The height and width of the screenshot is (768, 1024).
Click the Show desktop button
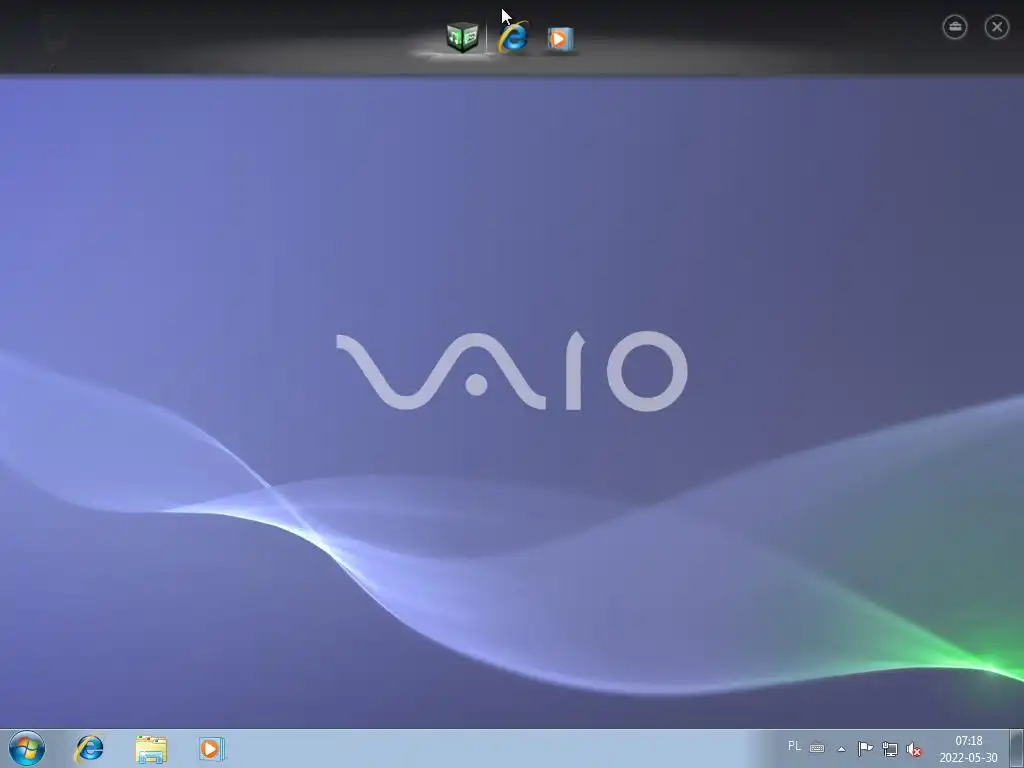(1016, 748)
